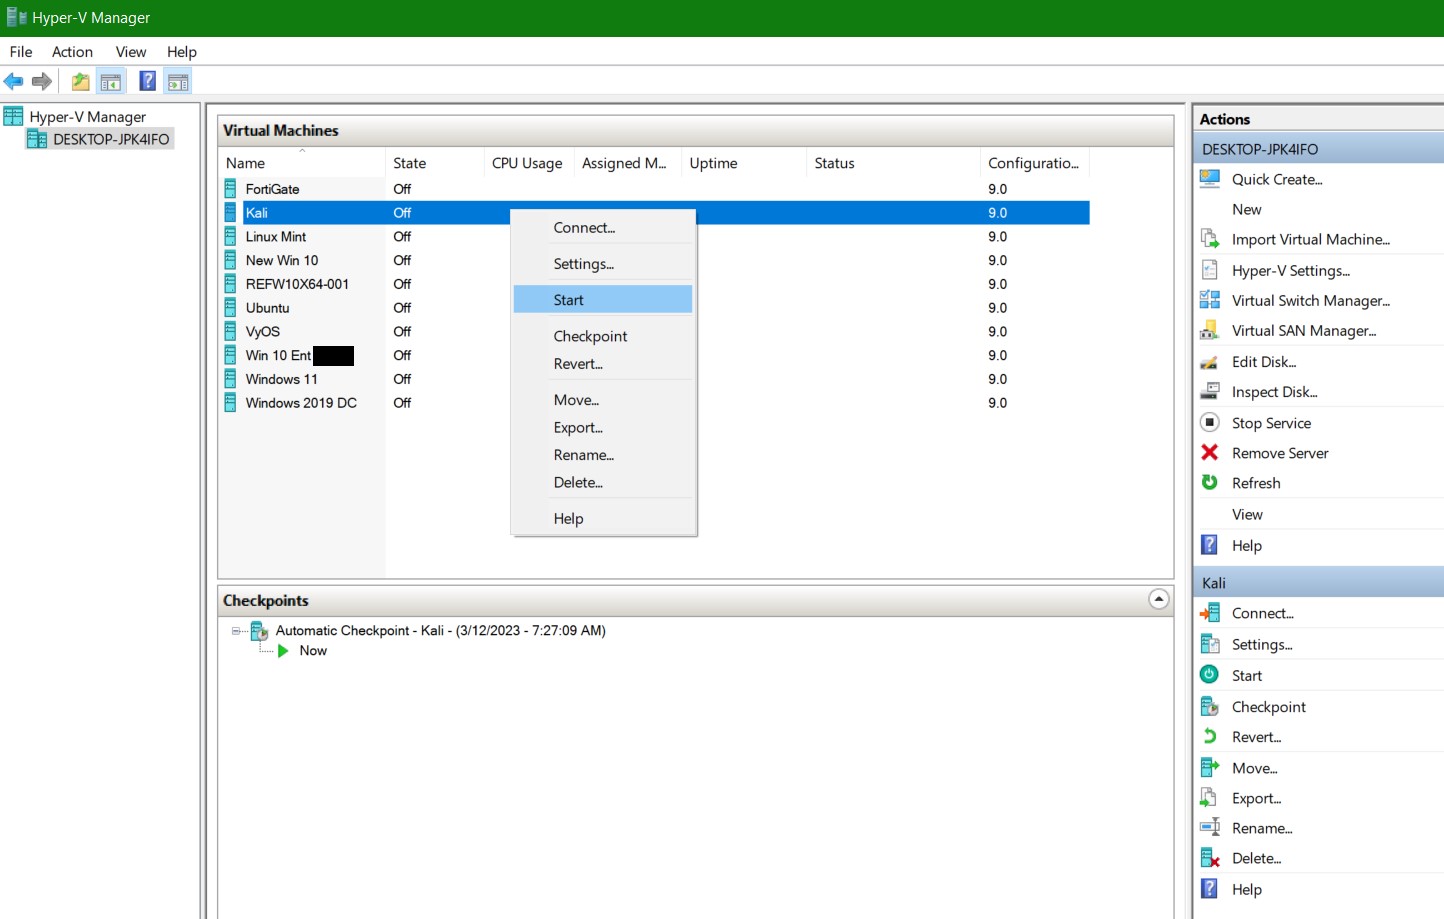Click the Edit Disk icon
This screenshot has width=1444, height=919.
pyautogui.click(x=1210, y=362)
